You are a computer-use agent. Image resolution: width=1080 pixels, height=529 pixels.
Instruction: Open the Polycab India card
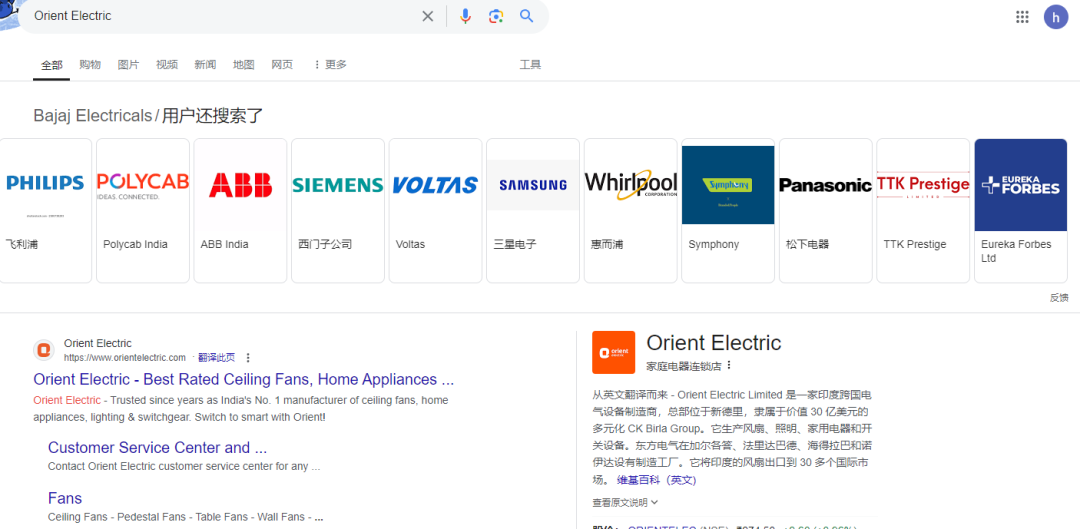[x=143, y=211]
